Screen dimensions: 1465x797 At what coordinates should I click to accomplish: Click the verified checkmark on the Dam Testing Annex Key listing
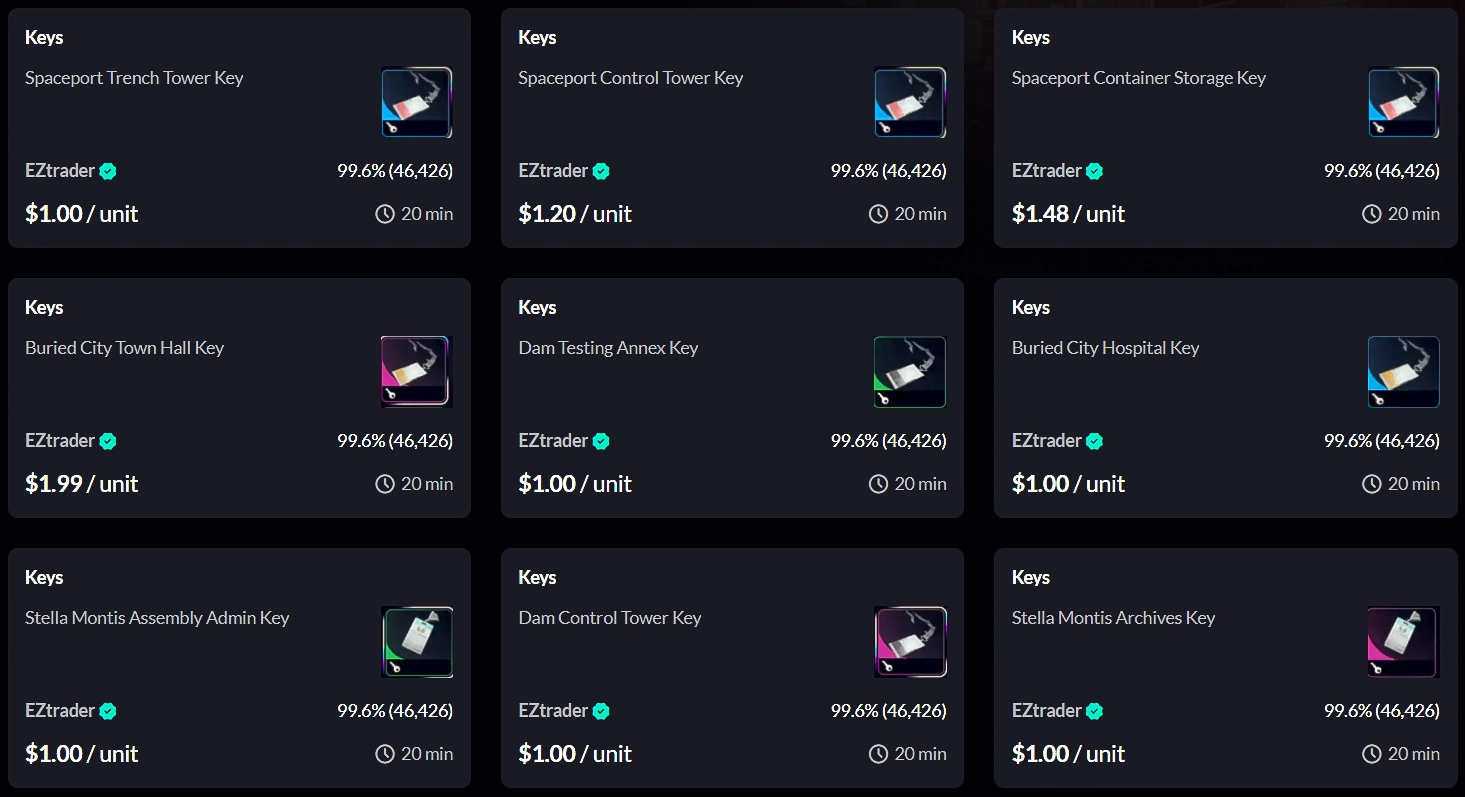[601, 440]
